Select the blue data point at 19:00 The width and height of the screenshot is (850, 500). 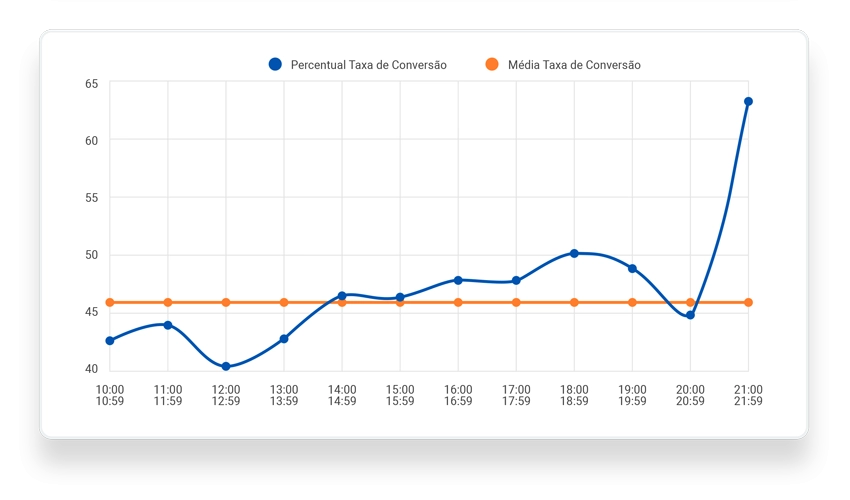coord(632,268)
